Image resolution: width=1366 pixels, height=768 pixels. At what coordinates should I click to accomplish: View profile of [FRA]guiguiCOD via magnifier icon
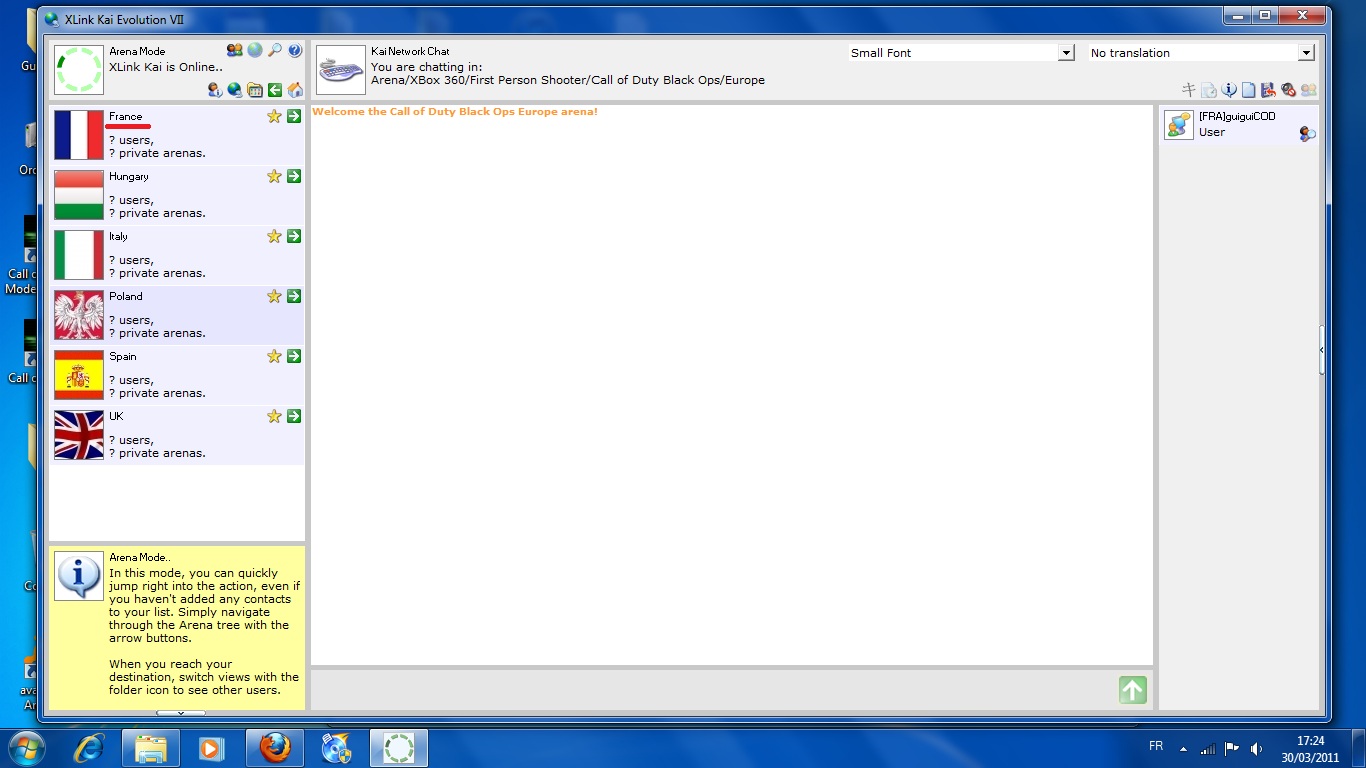(x=1307, y=134)
